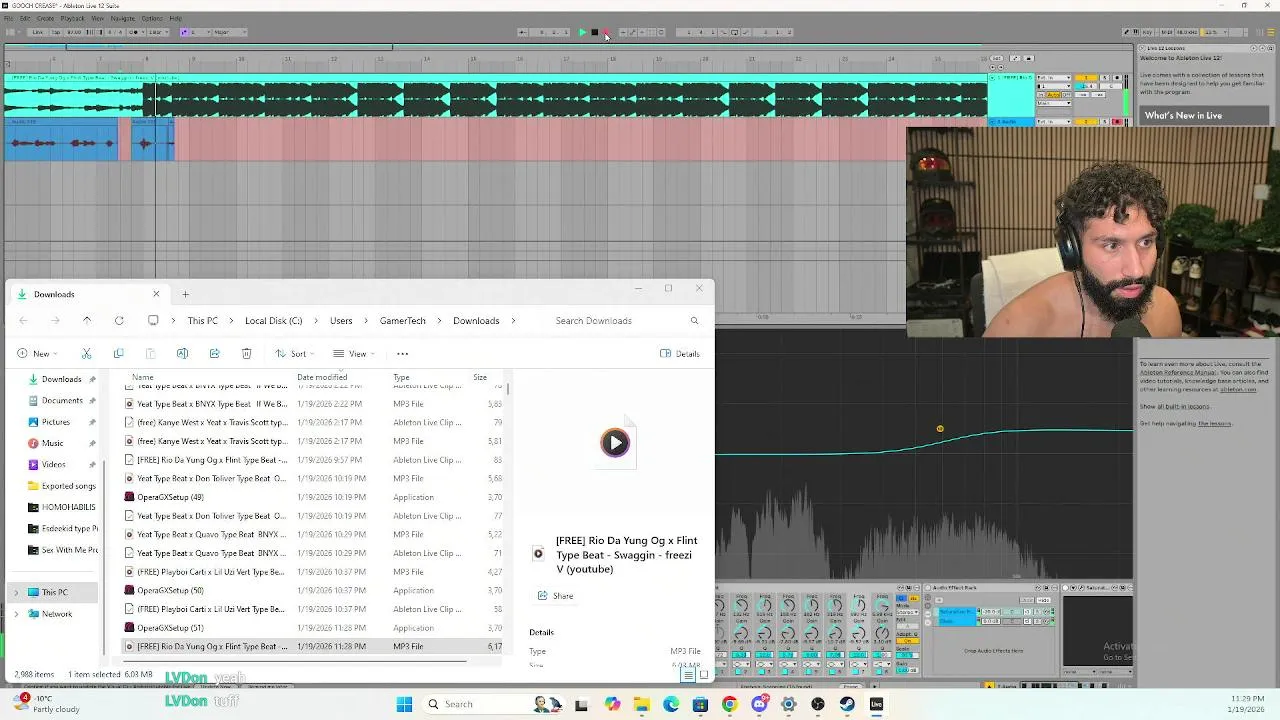The image size is (1280, 720).
Task: Expand the Network tree node
Action: [15, 614]
